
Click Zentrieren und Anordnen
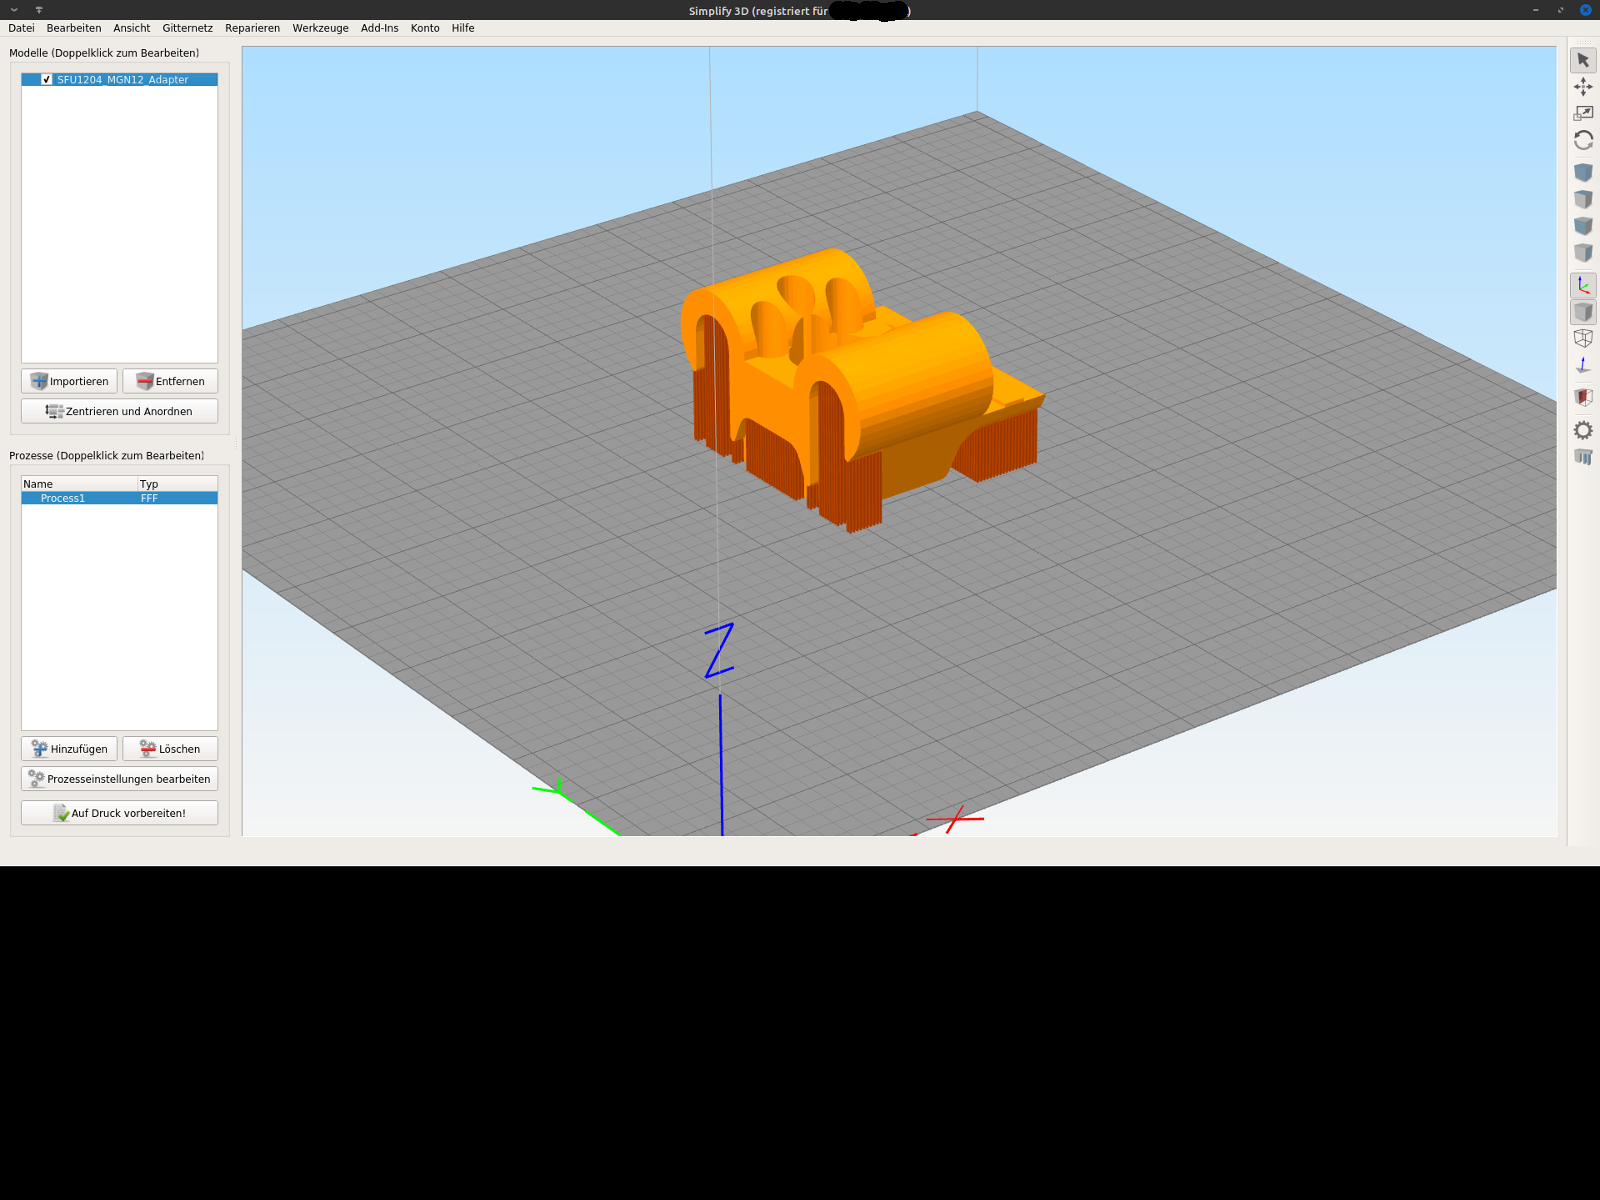coord(119,411)
